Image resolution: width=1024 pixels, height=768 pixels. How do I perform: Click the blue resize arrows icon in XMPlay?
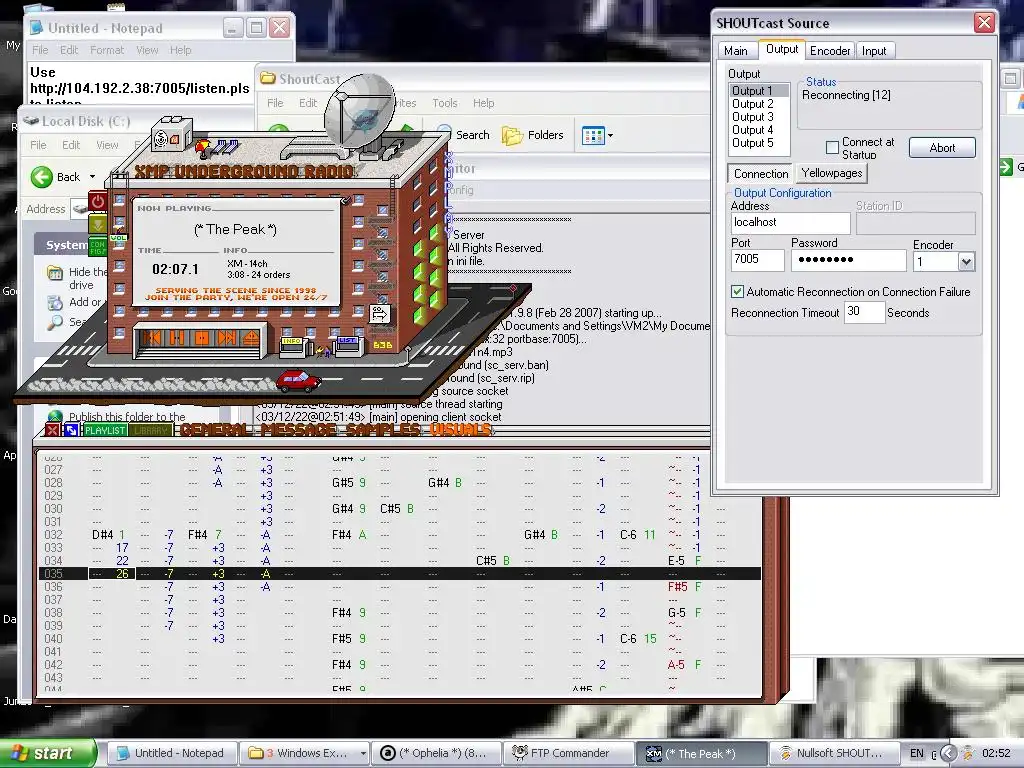coord(71,430)
